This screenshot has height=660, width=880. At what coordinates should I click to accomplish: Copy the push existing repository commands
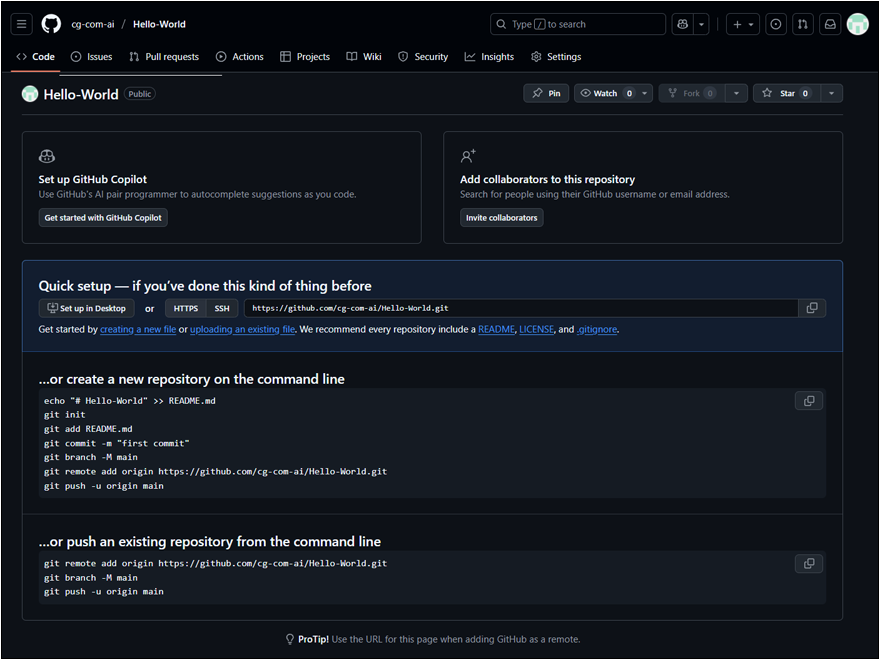(x=809, y=564)
